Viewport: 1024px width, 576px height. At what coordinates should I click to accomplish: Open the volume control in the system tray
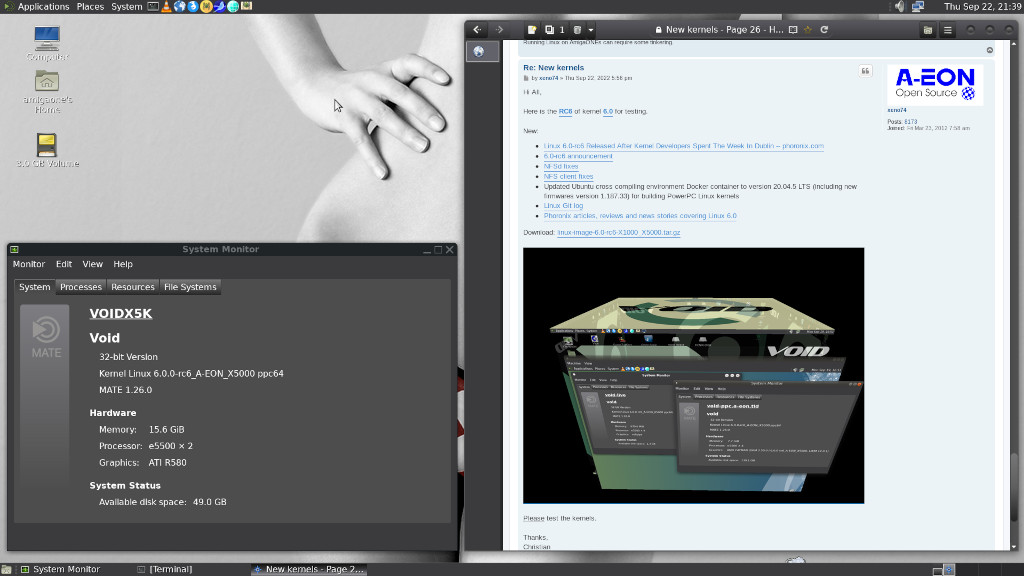click(900, 7)
